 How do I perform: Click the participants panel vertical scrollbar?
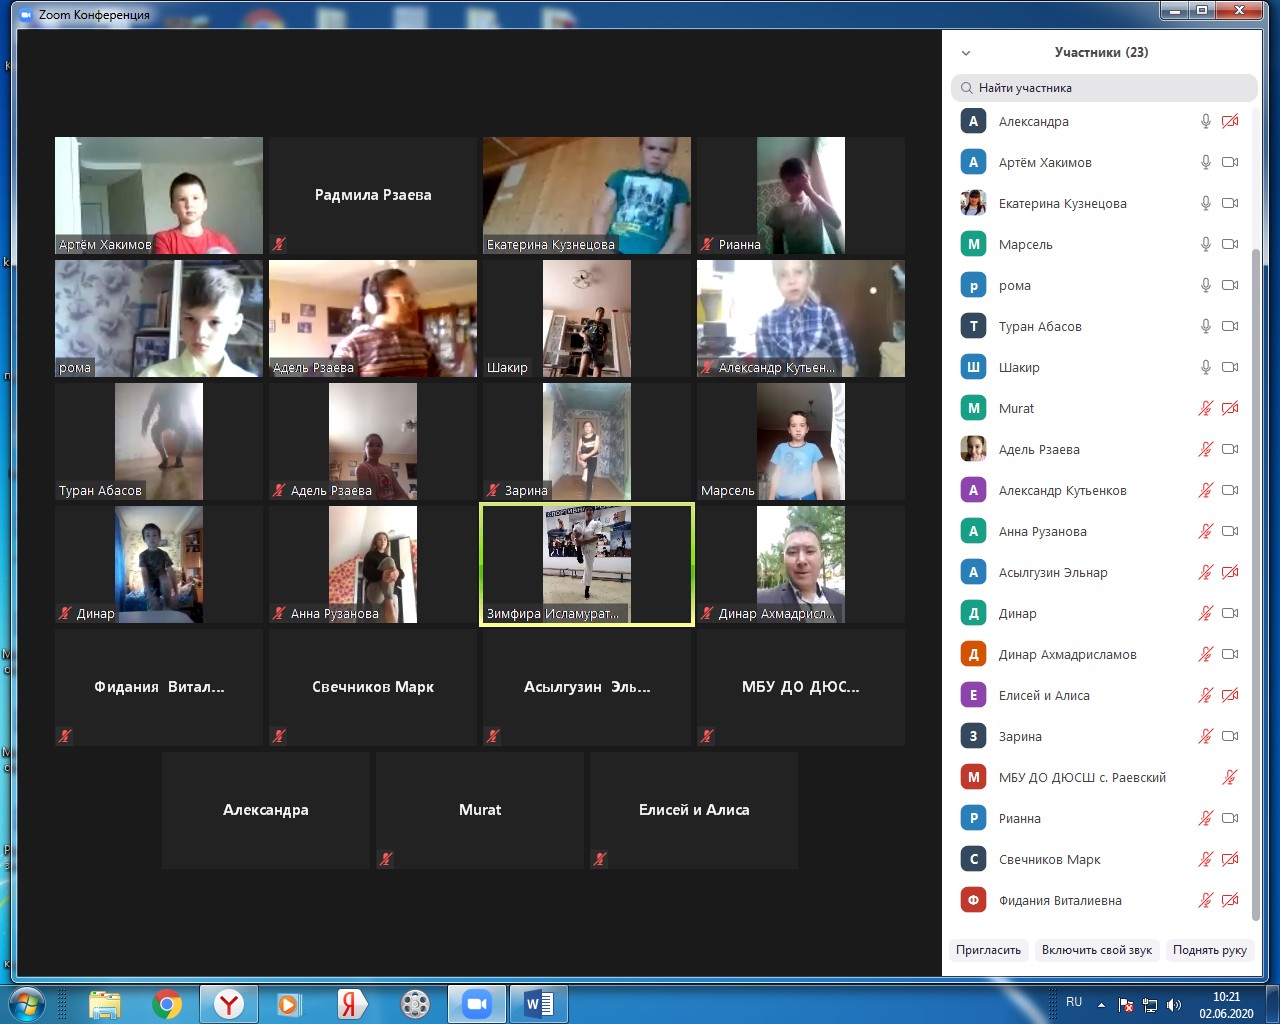point(1256,580)
